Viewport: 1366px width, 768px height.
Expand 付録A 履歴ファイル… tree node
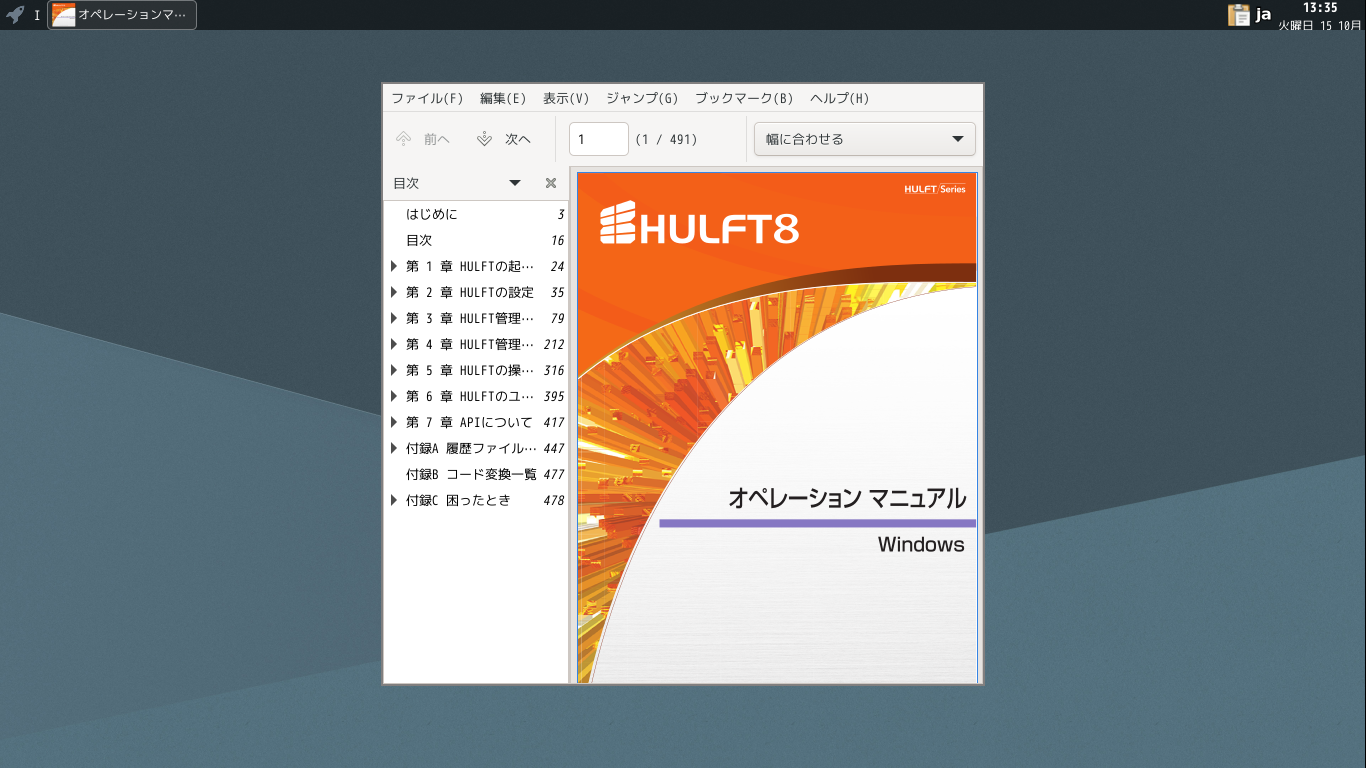pyautogui.click(x=394, y=448)
